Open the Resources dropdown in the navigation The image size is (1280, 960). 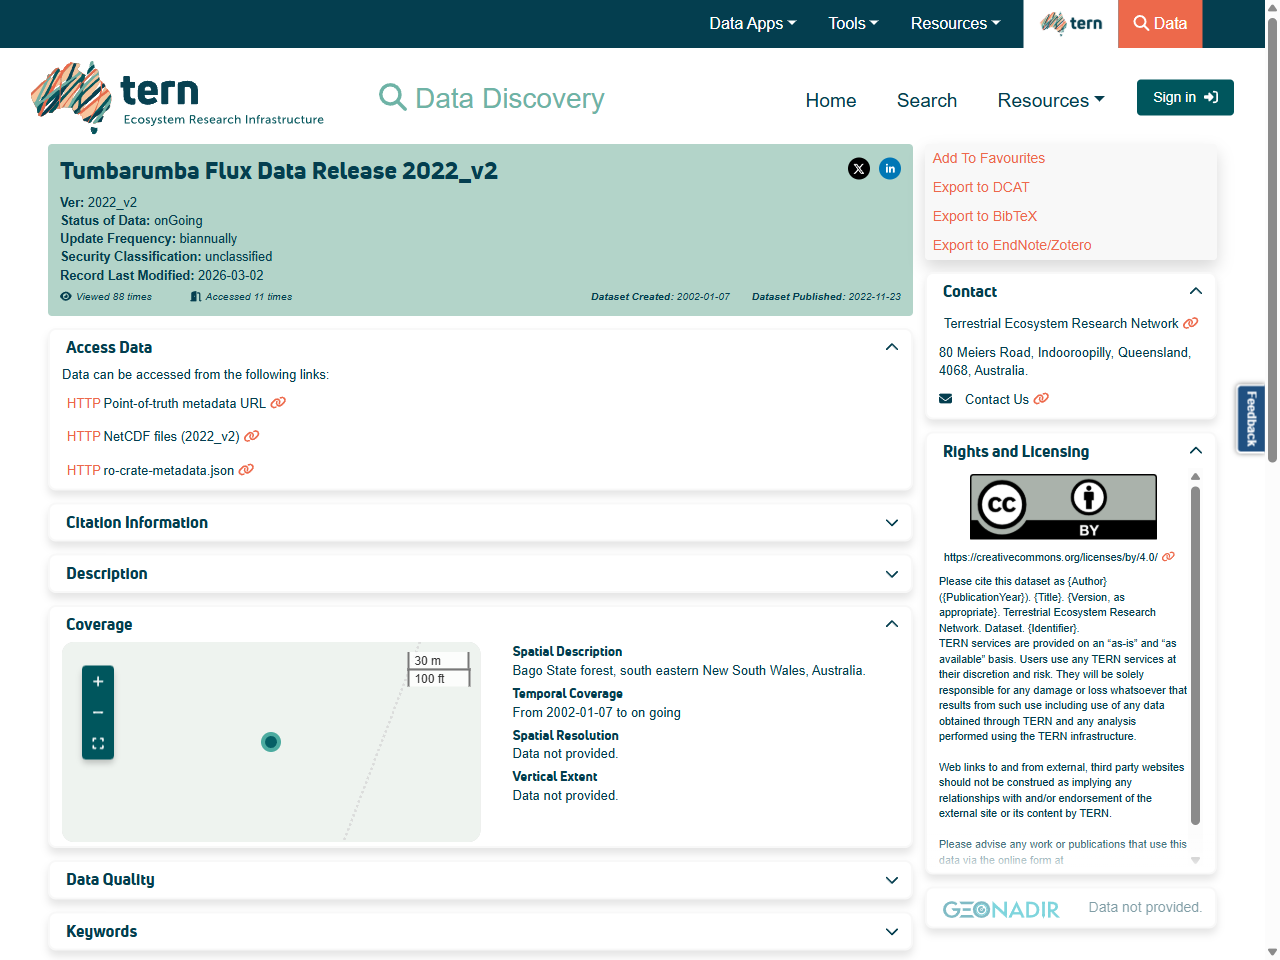click(x=1050, y=100)
